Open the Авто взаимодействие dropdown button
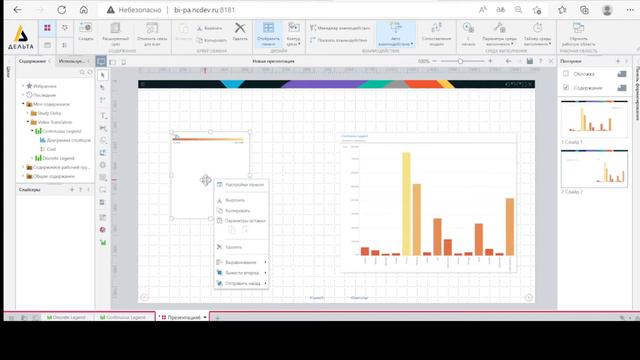 click(x=396, y=33)
